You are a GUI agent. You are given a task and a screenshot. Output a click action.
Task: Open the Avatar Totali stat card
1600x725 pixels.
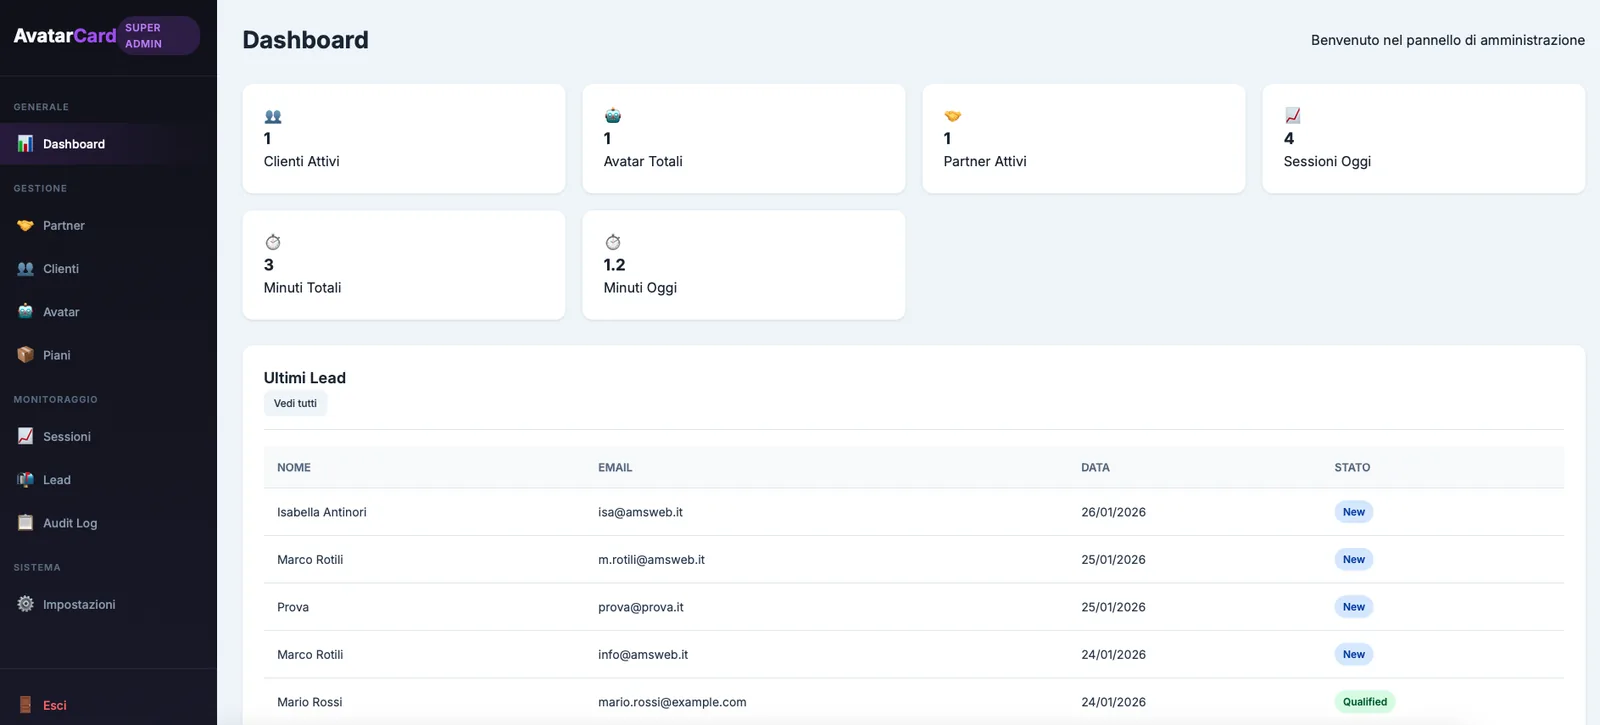click(744, 139)
